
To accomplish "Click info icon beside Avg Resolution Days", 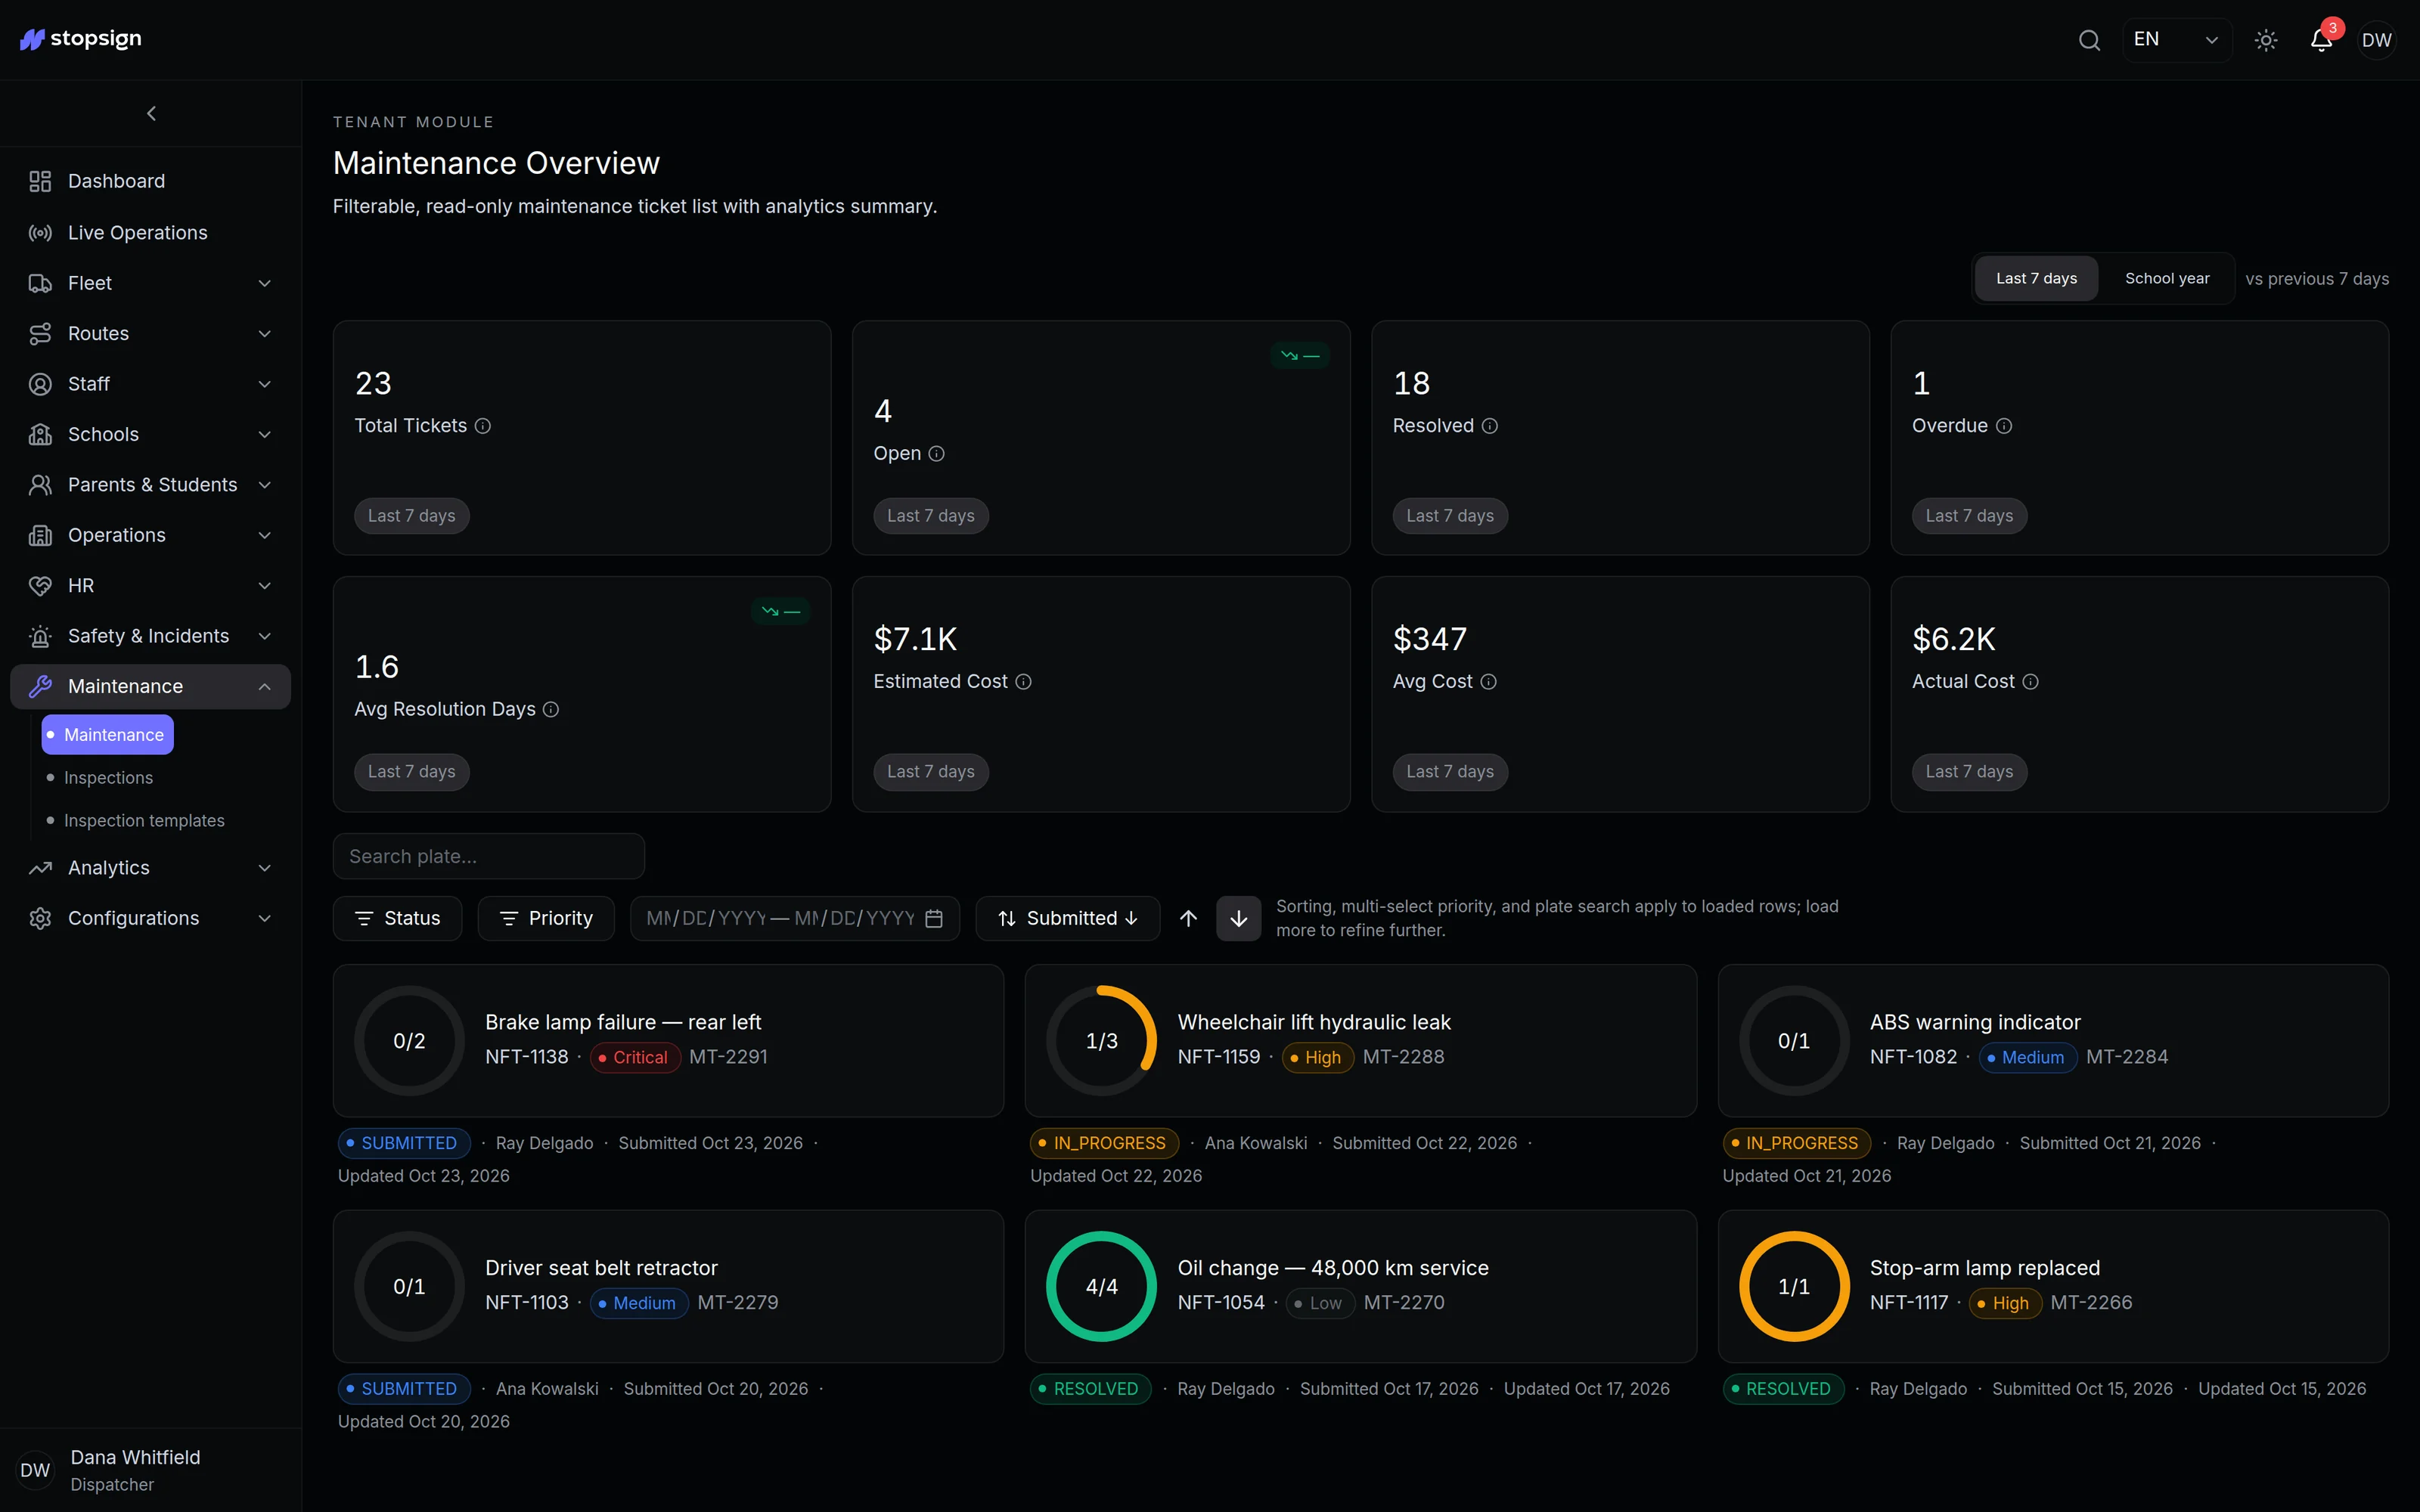I will coord(550,710).
